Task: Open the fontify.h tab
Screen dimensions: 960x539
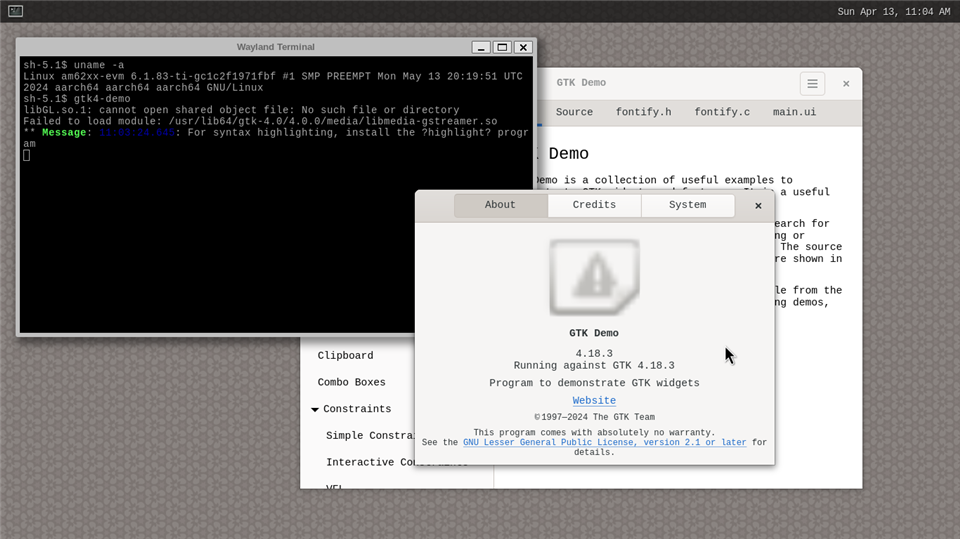Action: (643, 112)
